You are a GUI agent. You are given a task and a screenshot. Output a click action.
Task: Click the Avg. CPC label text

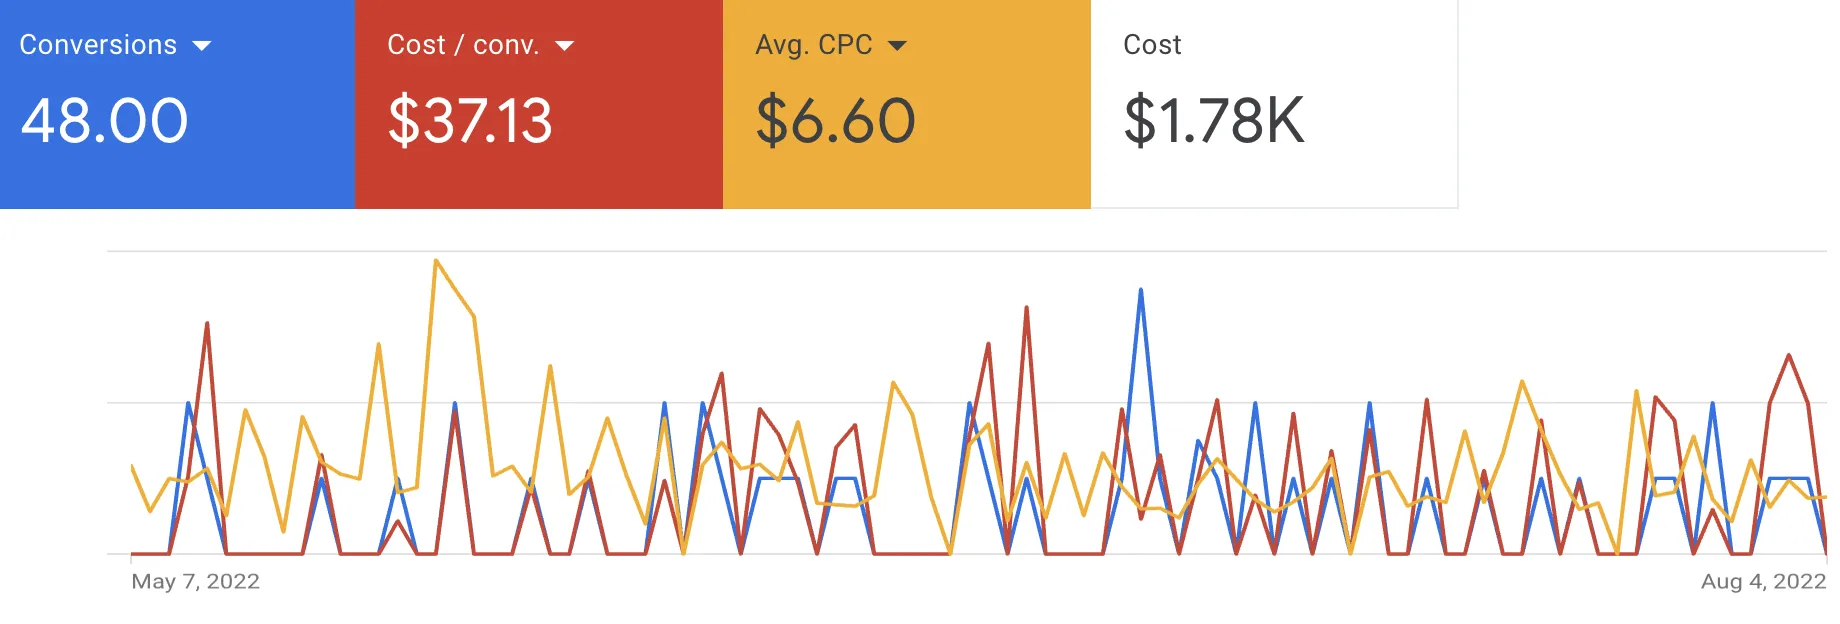click(814, 45)
